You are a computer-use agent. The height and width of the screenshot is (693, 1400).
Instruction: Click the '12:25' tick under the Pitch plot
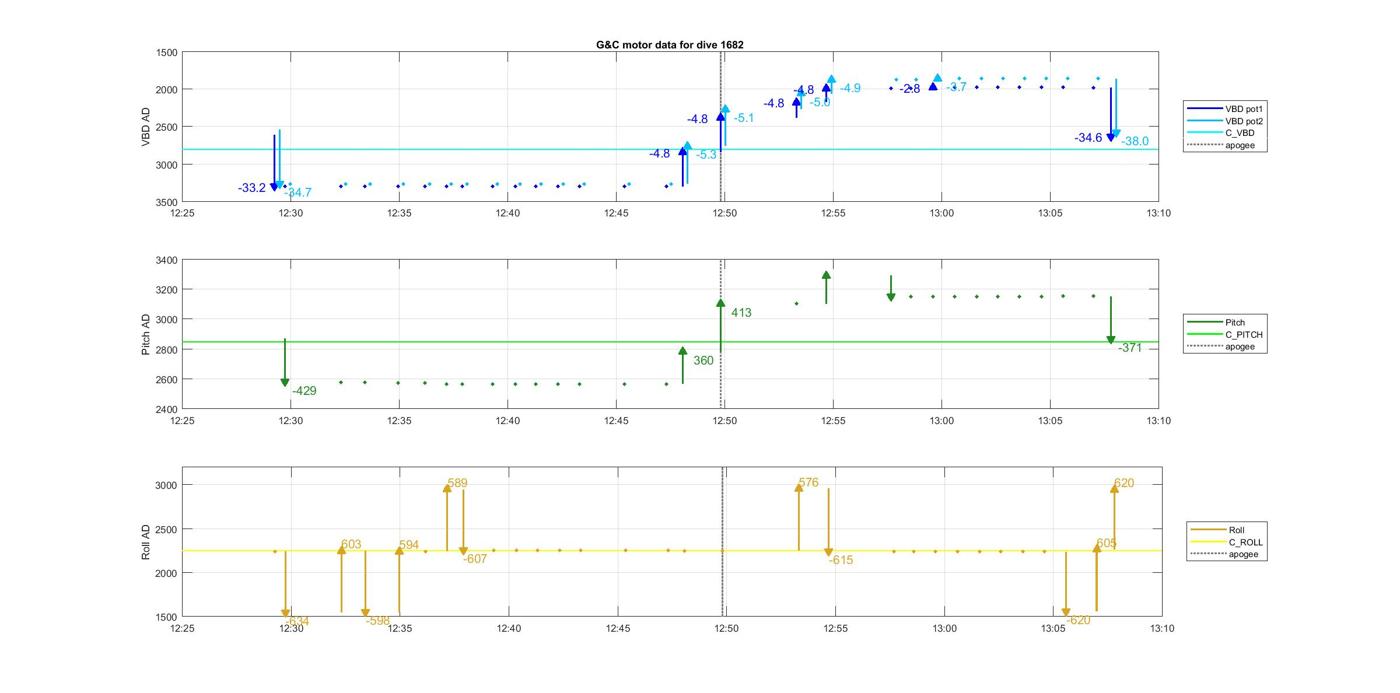[x=182, y=421]
